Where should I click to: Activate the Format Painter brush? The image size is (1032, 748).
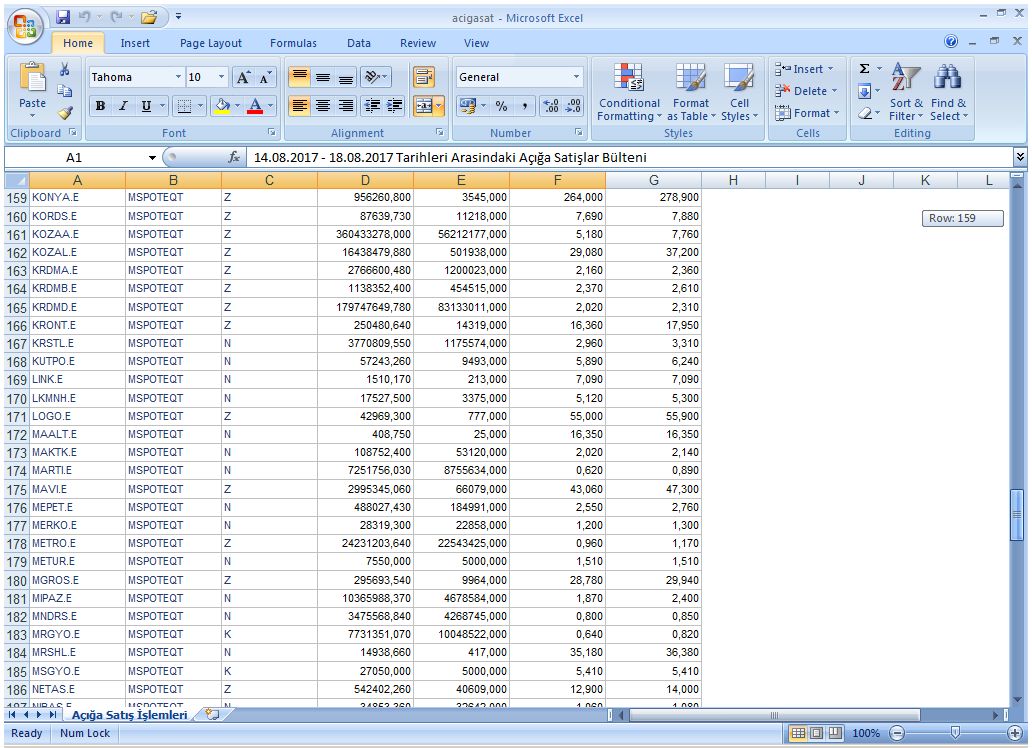click(64, 113)
